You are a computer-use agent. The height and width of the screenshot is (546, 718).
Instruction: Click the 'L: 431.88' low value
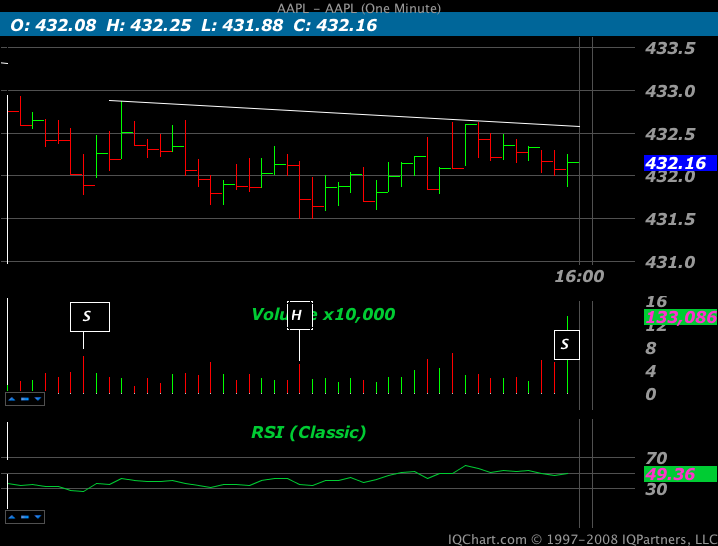242,25
